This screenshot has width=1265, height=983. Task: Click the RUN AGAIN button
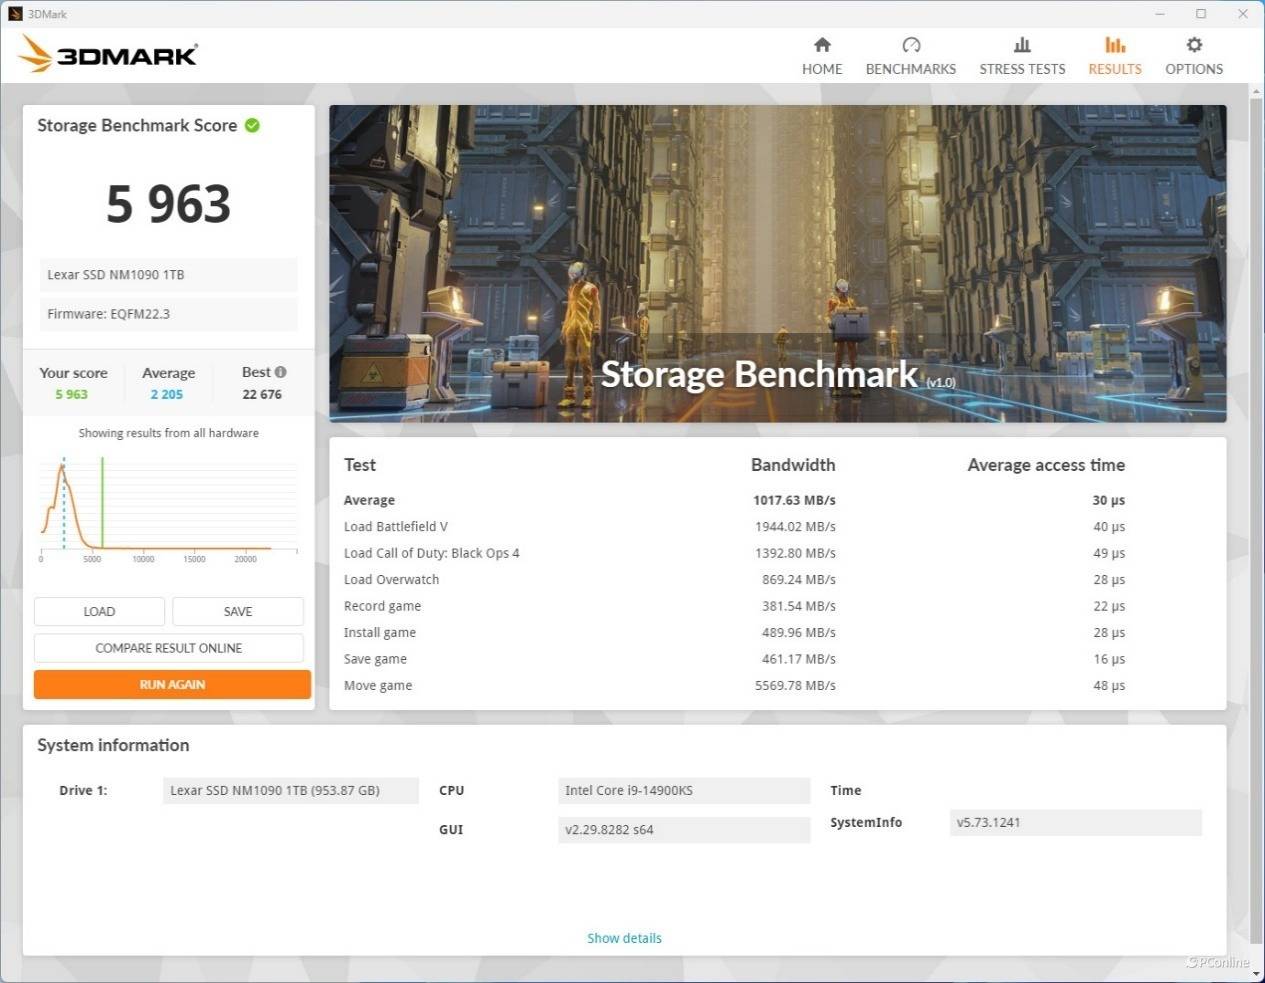pyautogui.click(x=172, y=685)
